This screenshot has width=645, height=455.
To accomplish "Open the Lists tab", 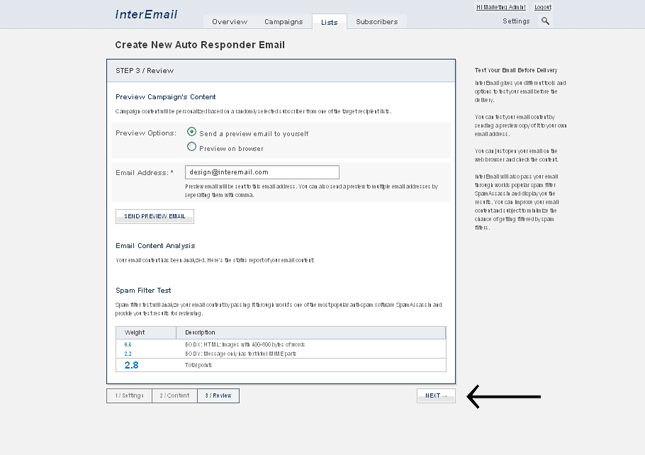I will 329,21.
